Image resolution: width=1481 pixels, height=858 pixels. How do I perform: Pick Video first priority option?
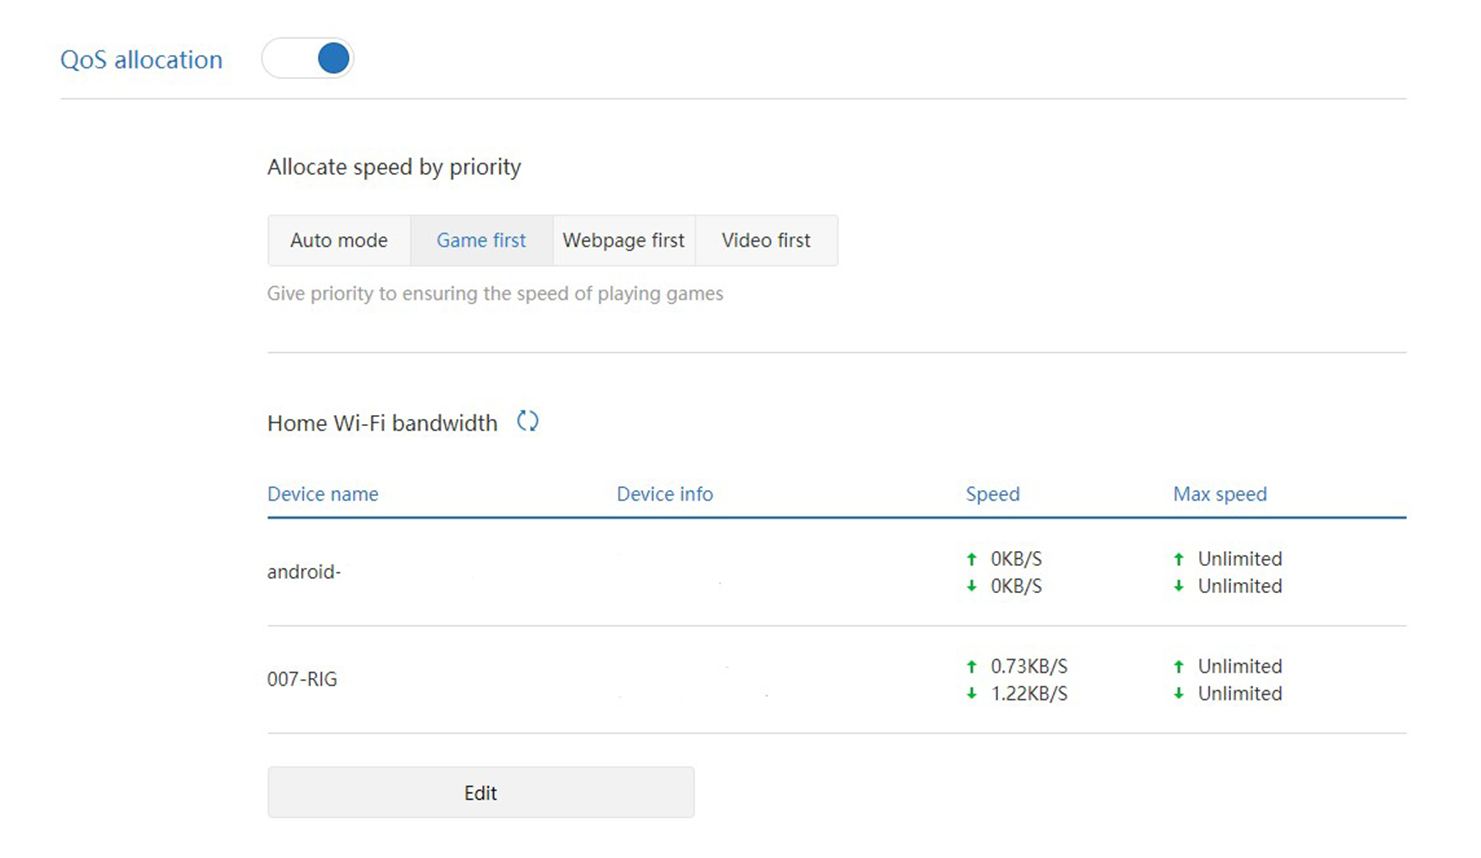(766, 241)
